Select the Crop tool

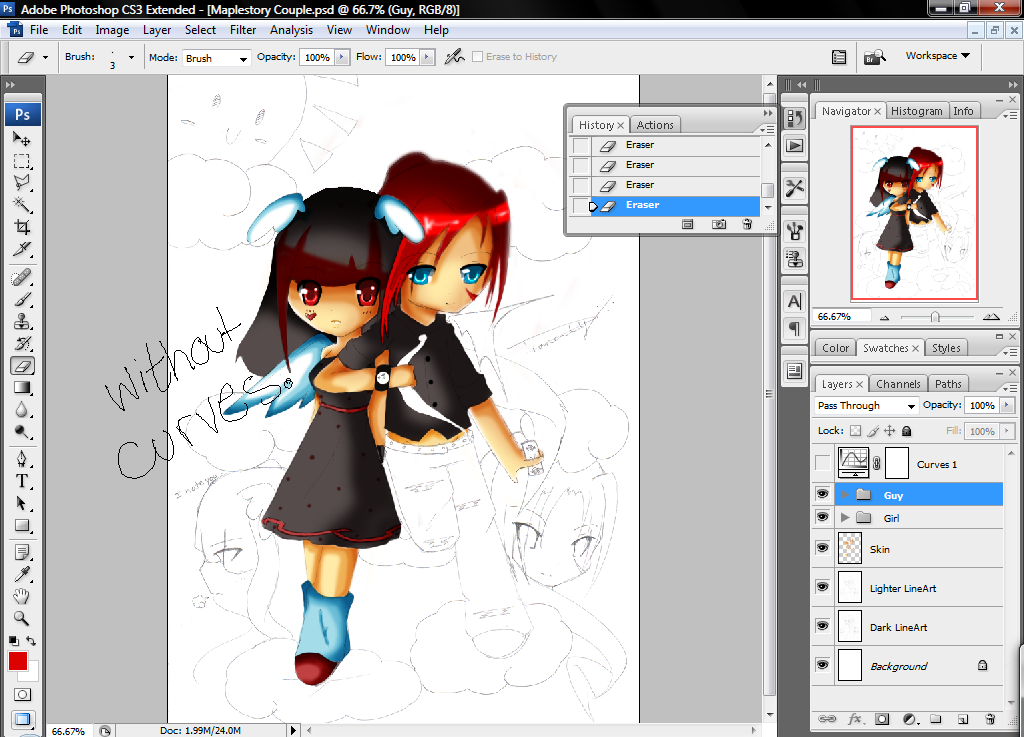(22, 227)
